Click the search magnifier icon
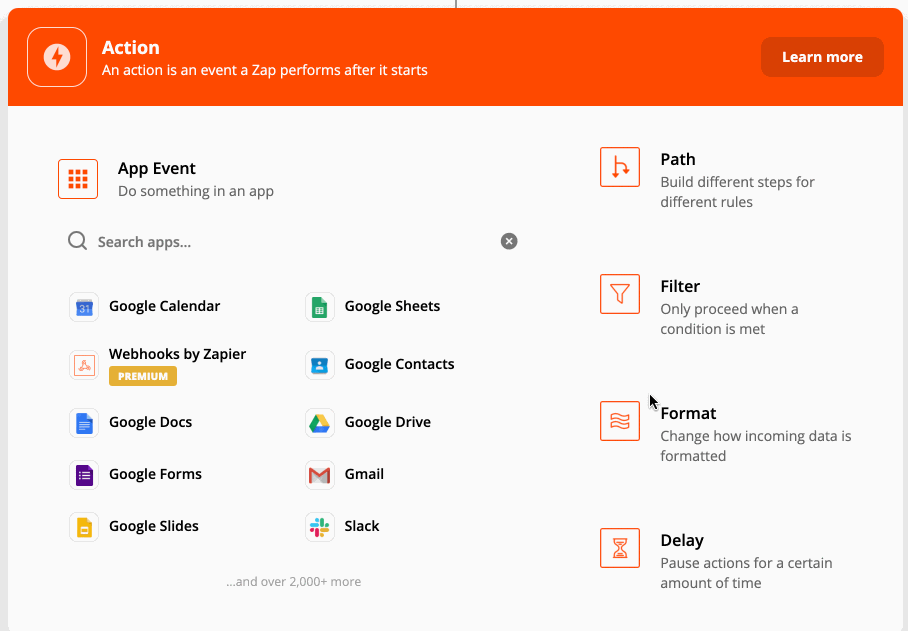The image size is (908, 631). point(77,241)
